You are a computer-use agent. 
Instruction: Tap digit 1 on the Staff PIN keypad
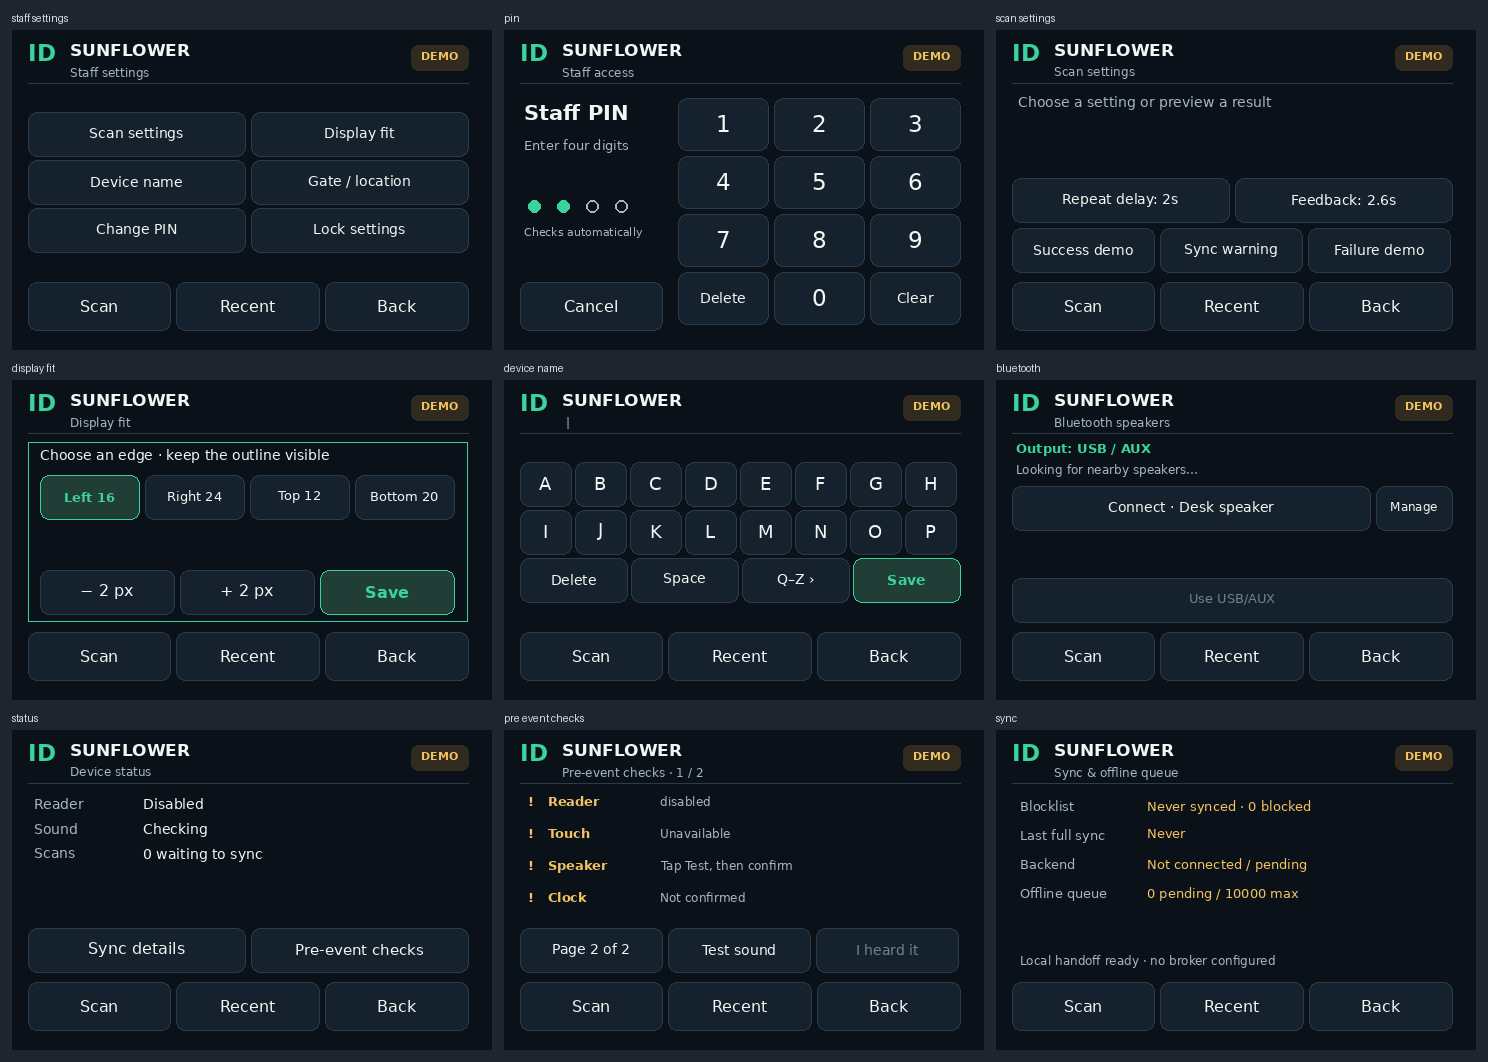(x=723, y=124)
